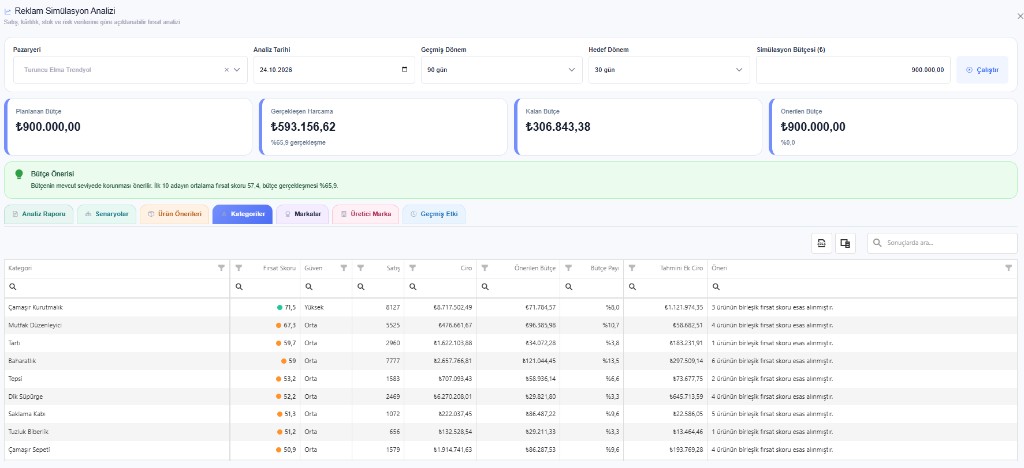Click the 71,5 opportunity score cell
The image size is (1024, 468).
coord(265,307)
